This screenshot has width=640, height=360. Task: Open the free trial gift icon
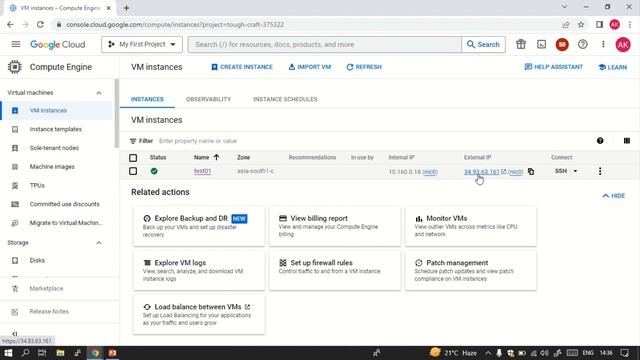pyautogui.click(x=521, y=44)
